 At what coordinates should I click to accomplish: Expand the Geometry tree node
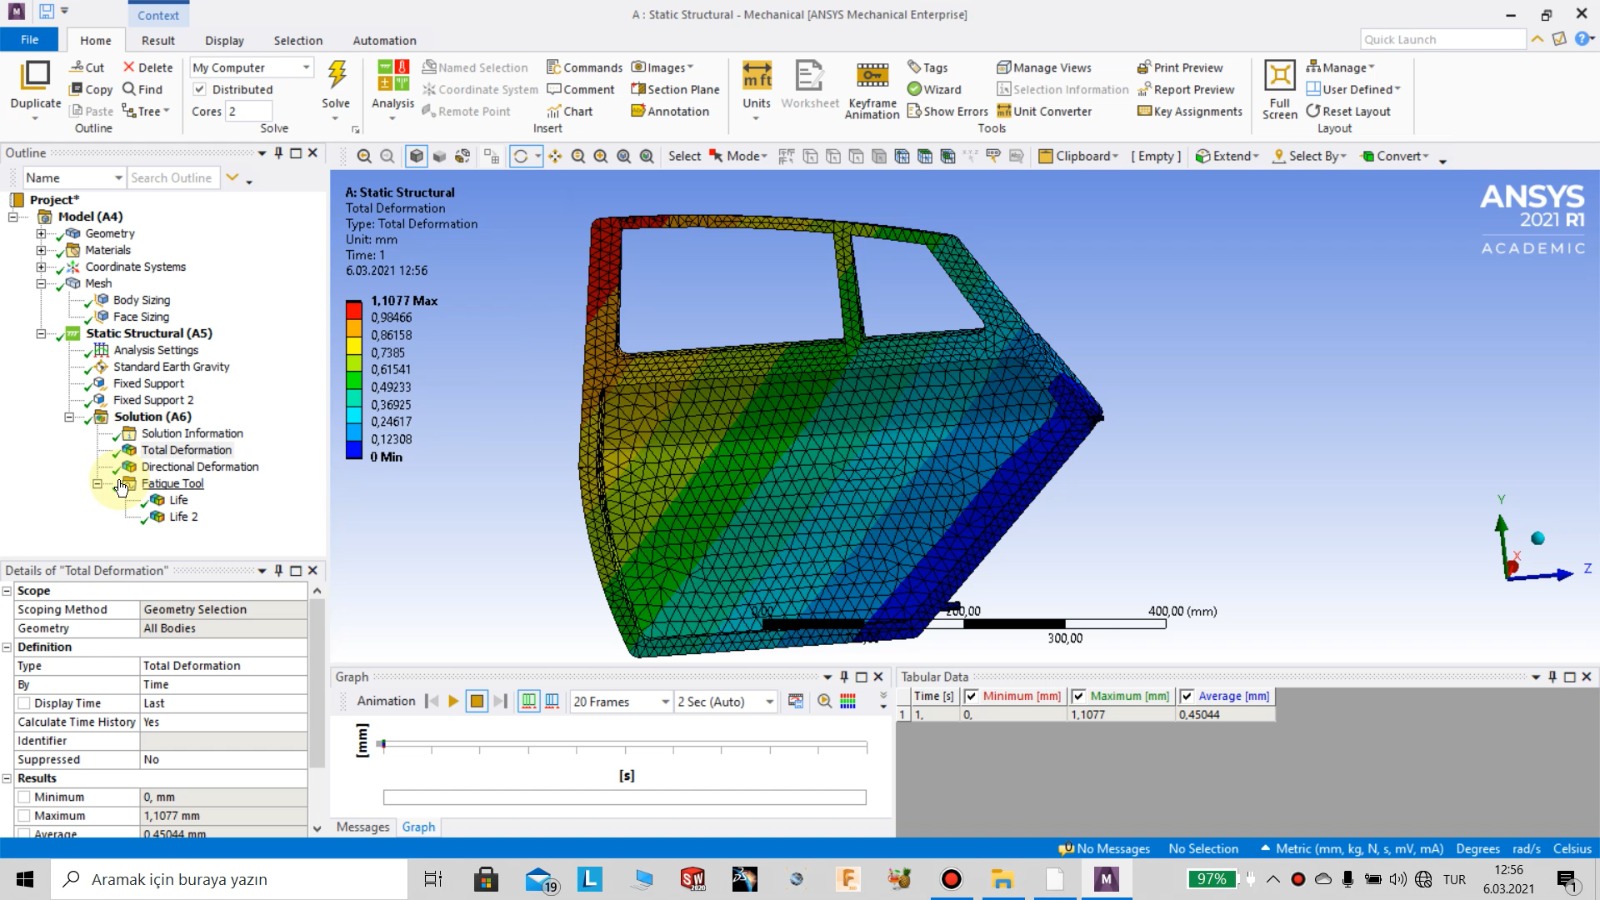coord(42,234)
